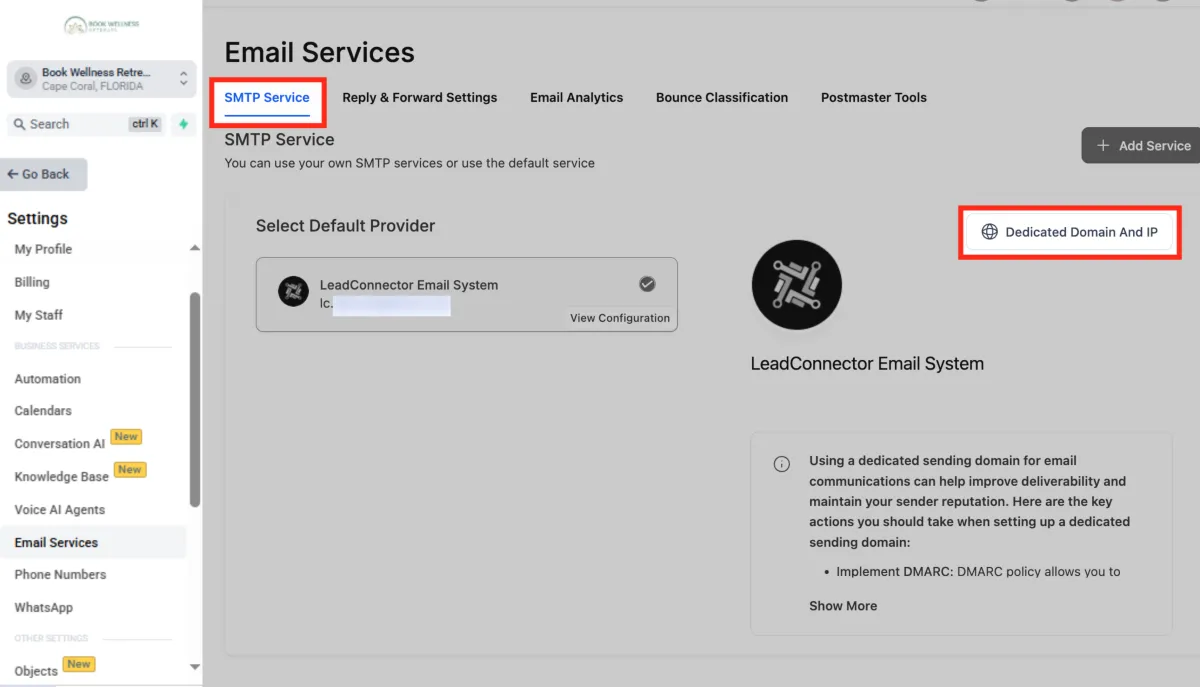Click the Select Default Provider heading
1200x687 pixels.
click(x=345, y=226)
